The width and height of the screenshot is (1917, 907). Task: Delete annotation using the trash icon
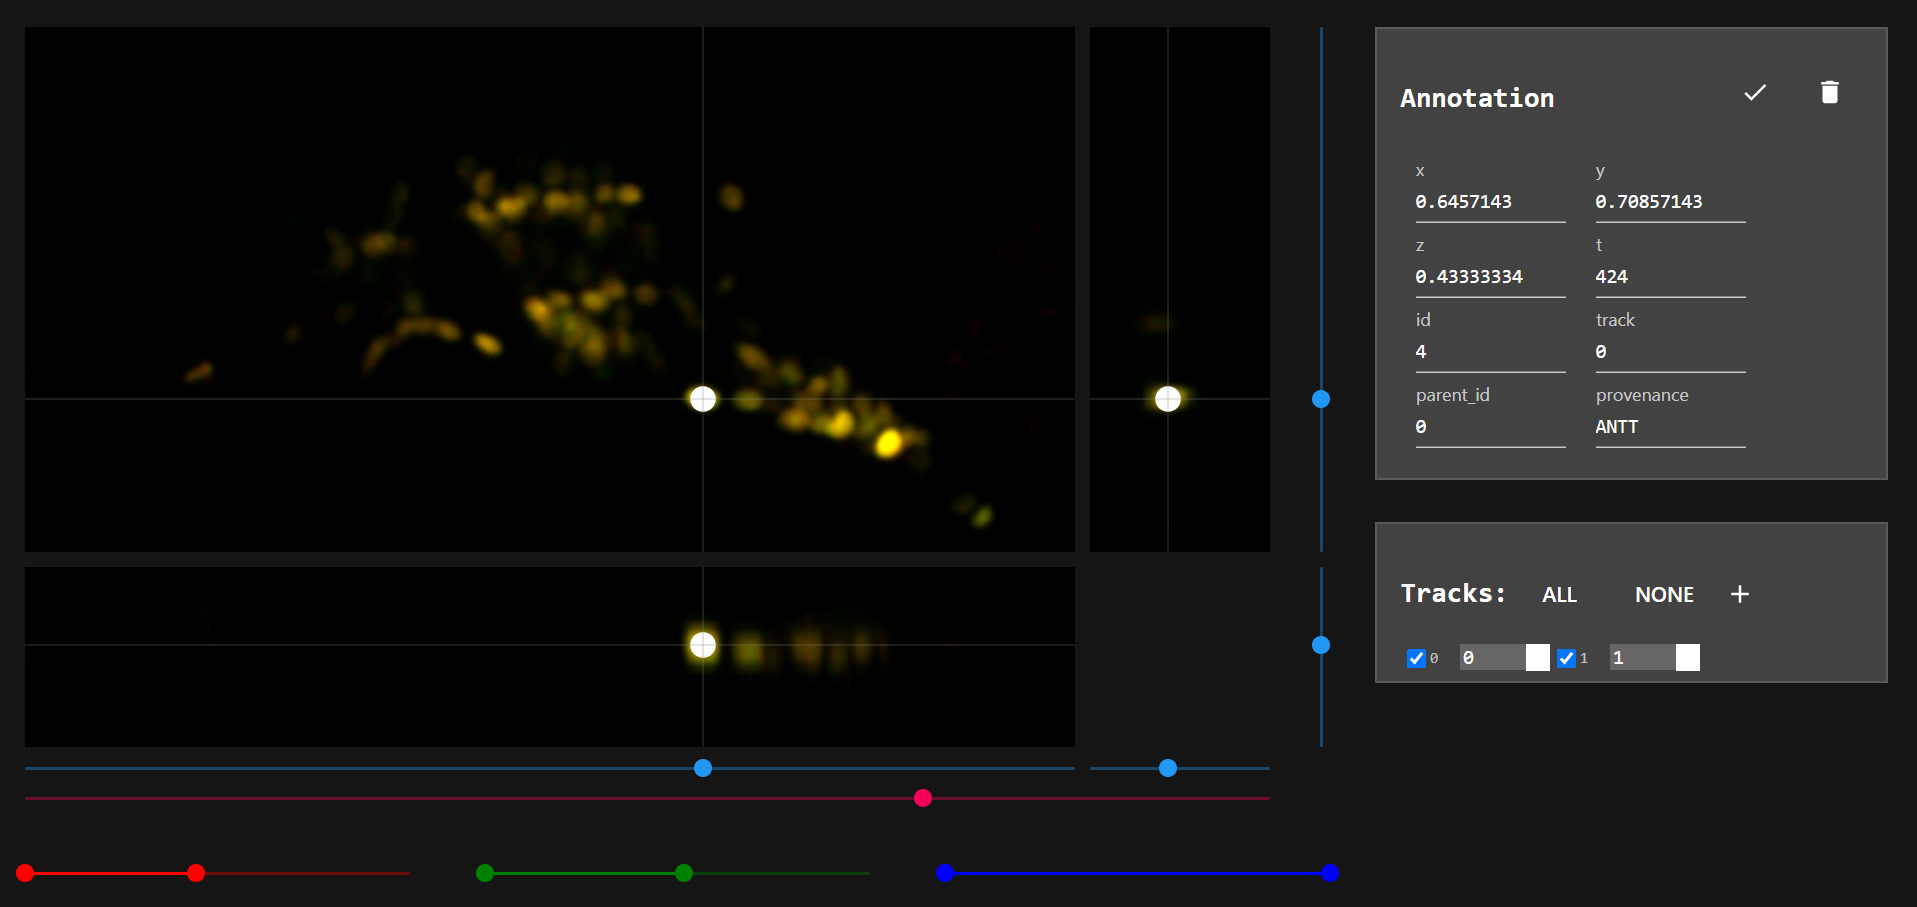[1829, 92]
